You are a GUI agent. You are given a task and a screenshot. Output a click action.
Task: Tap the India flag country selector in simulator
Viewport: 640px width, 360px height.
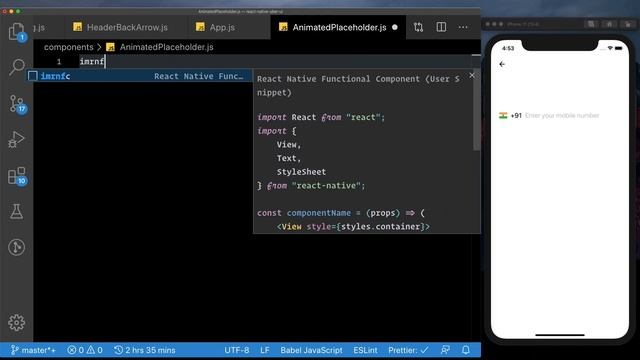[x=503, y=116]
